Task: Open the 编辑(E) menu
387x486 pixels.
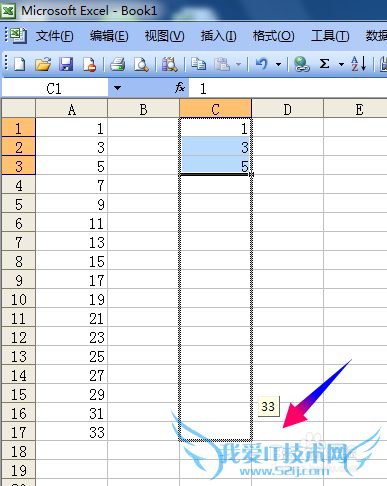Action: tap(109, 36)
